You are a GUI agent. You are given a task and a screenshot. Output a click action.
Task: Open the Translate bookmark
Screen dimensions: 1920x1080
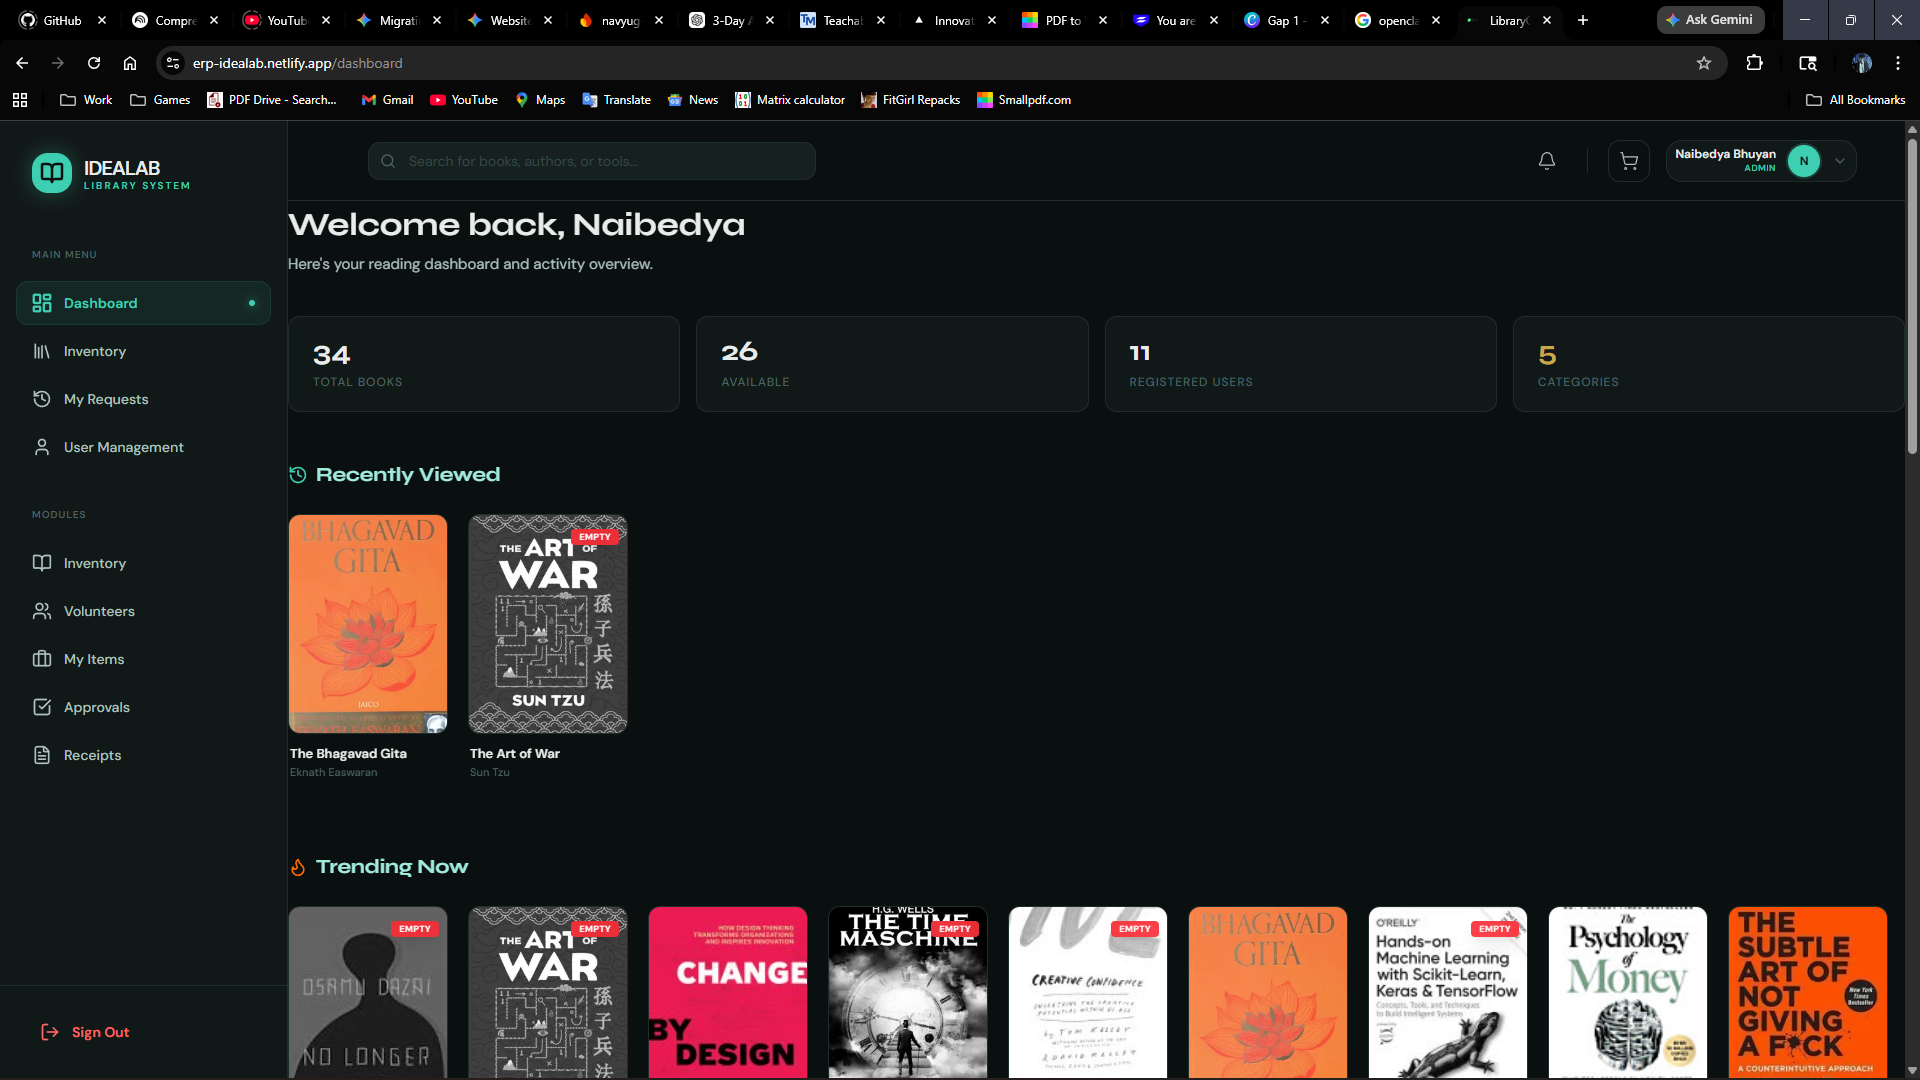tap(616, 100)
